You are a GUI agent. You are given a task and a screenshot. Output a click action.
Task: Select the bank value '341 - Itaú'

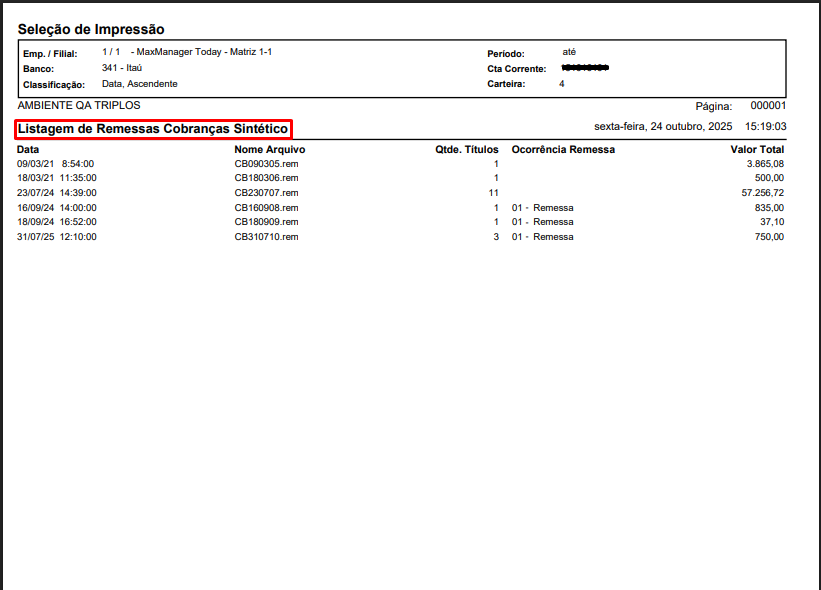click(122, 68)
